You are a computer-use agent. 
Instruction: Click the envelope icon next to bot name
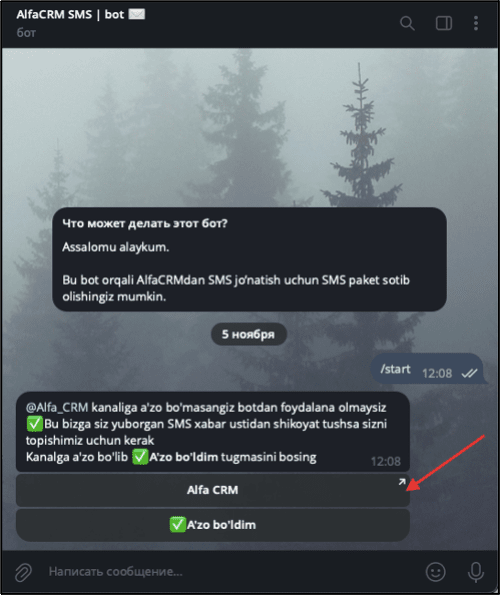pos(137,14)
